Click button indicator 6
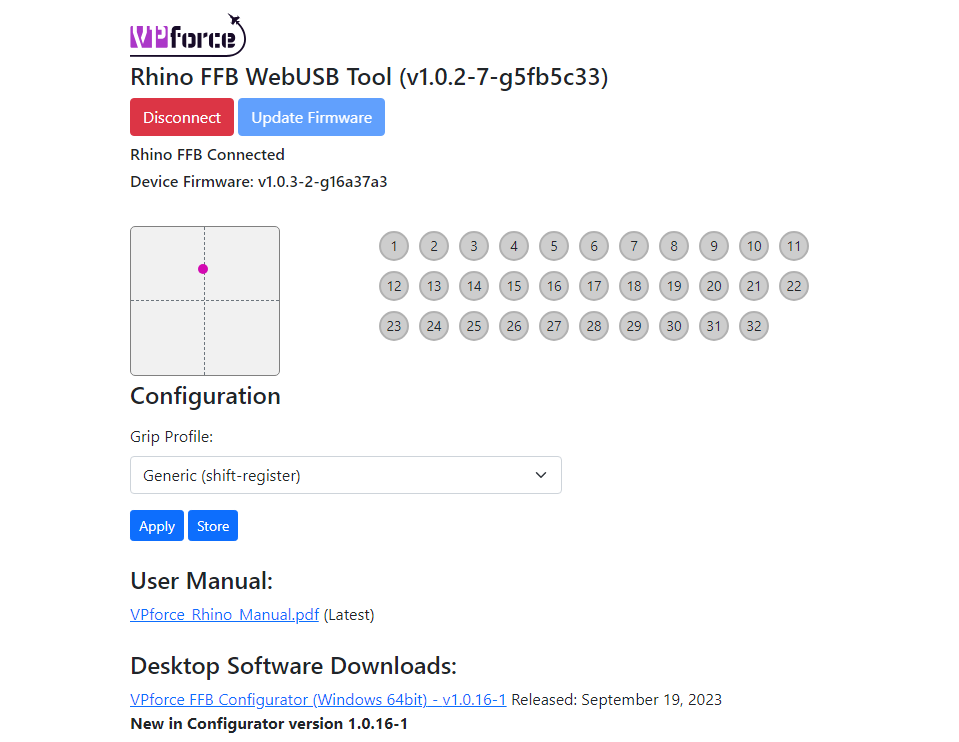 594,246
